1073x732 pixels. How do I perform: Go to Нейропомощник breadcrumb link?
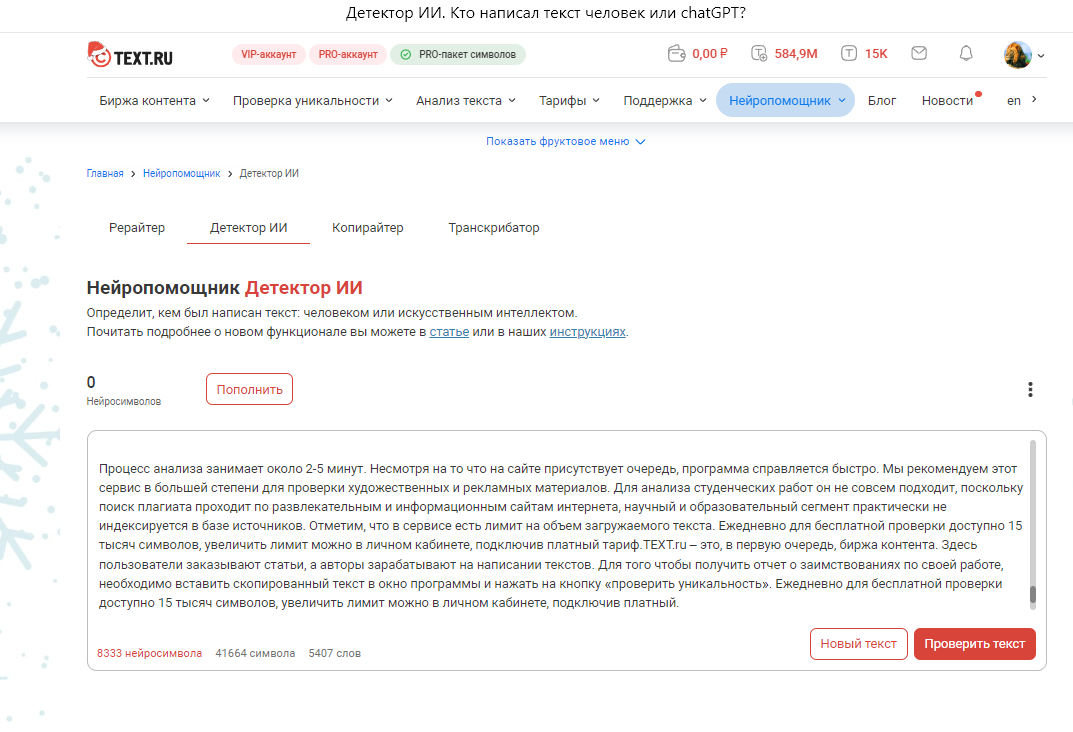181,174
